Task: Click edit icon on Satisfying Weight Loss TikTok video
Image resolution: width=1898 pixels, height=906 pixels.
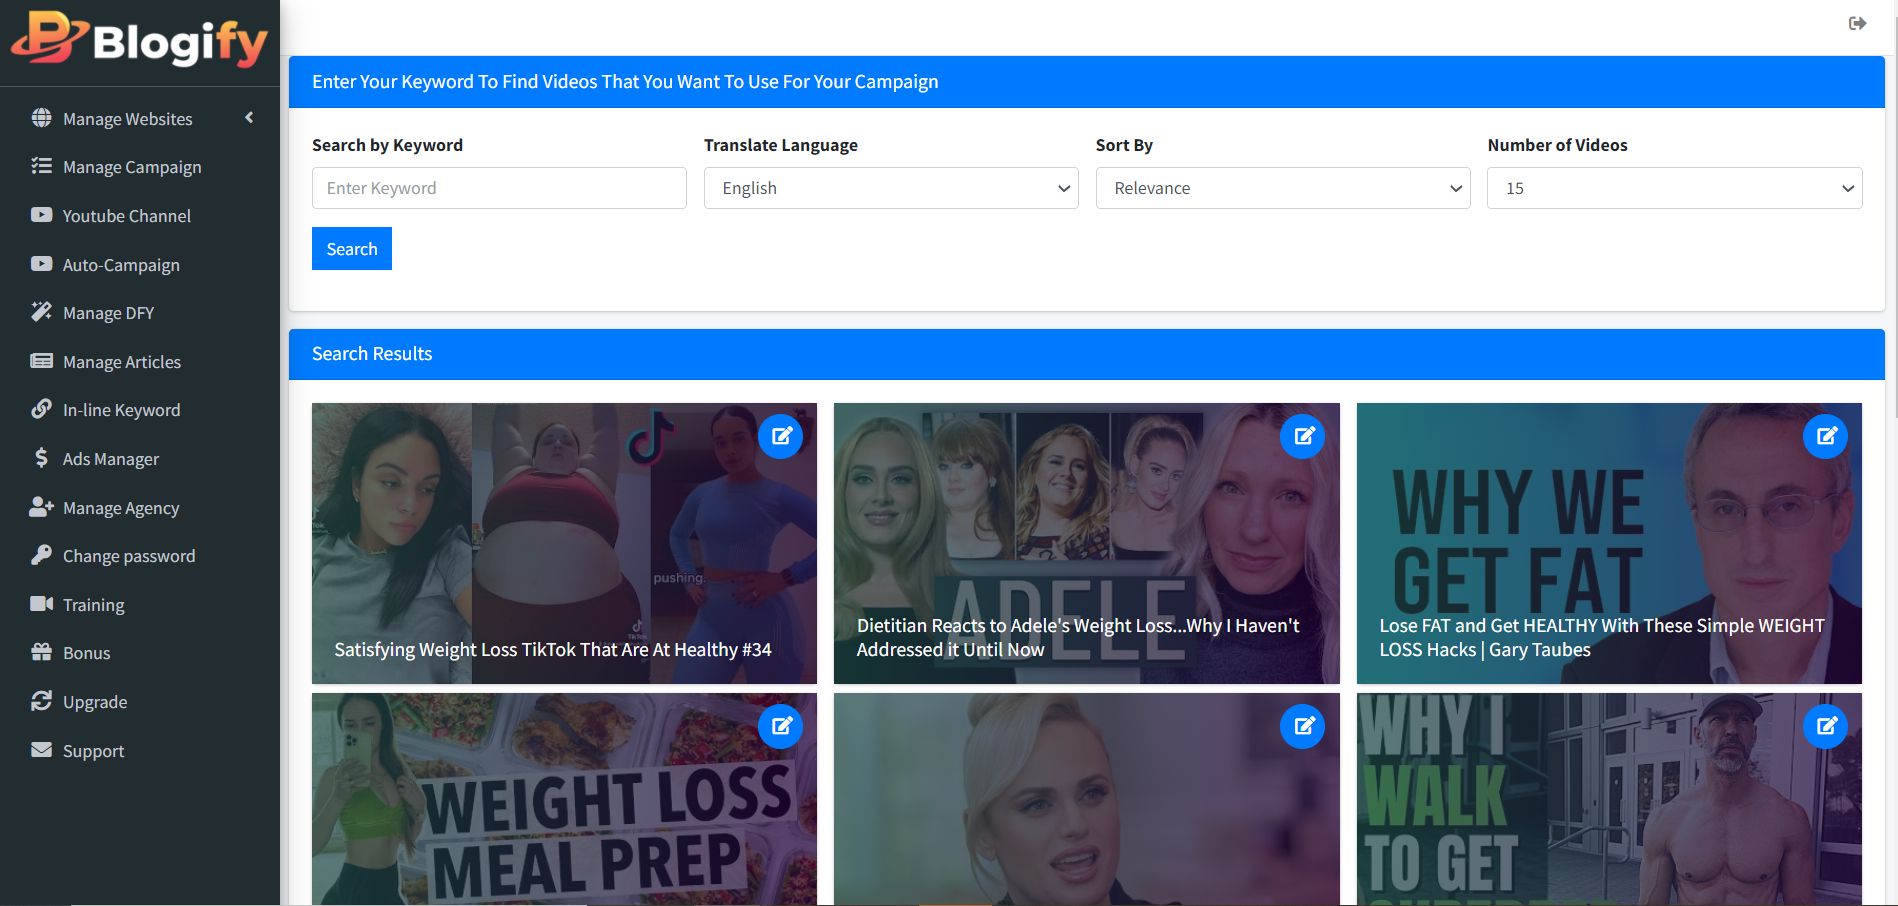Action: (781, 436)
